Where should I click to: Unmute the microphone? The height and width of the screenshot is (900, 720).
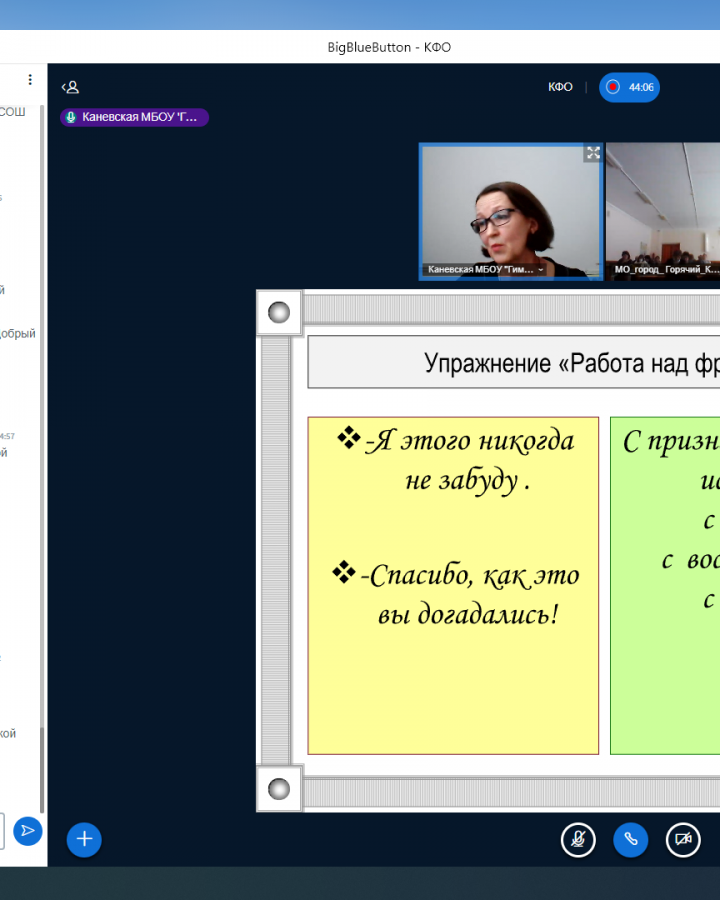click(x=578, y=839)
